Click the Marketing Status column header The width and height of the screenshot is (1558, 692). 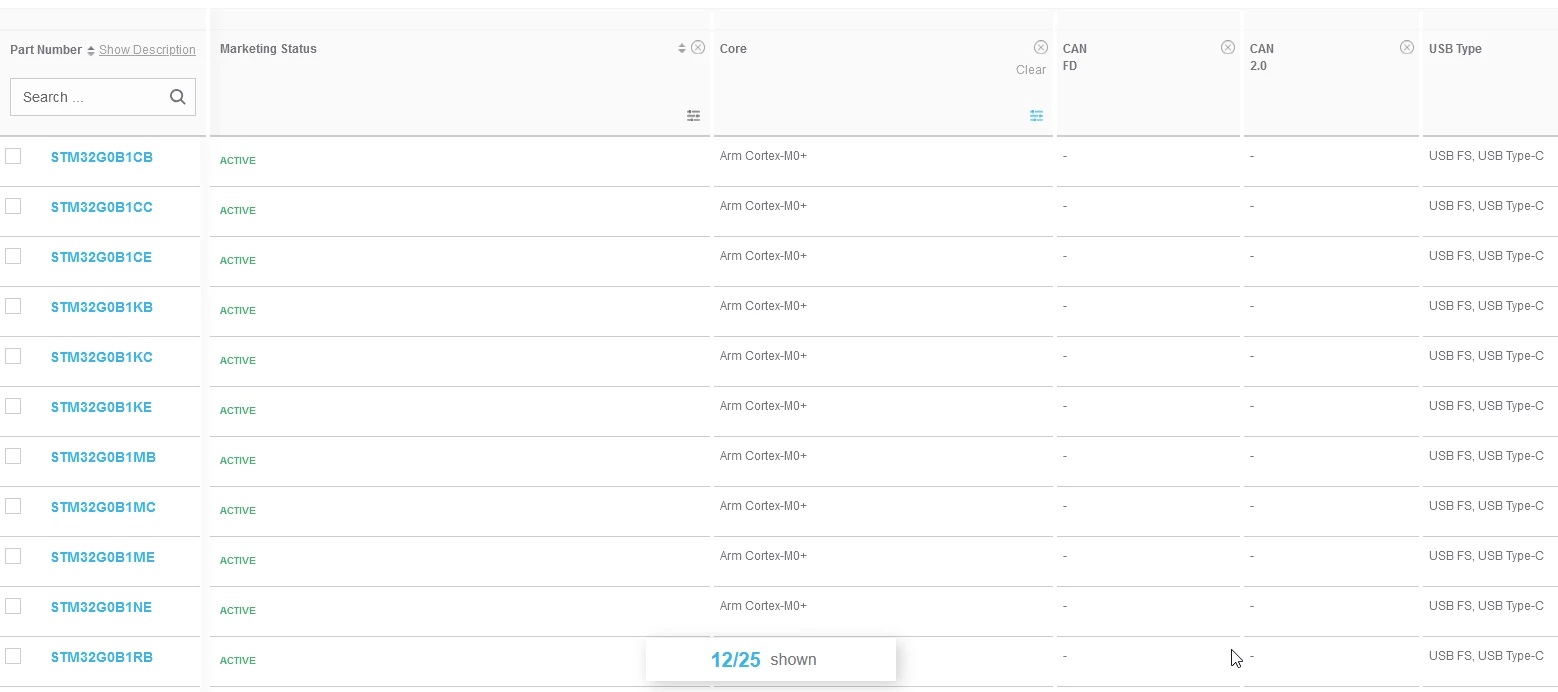[x=268, y=49]
